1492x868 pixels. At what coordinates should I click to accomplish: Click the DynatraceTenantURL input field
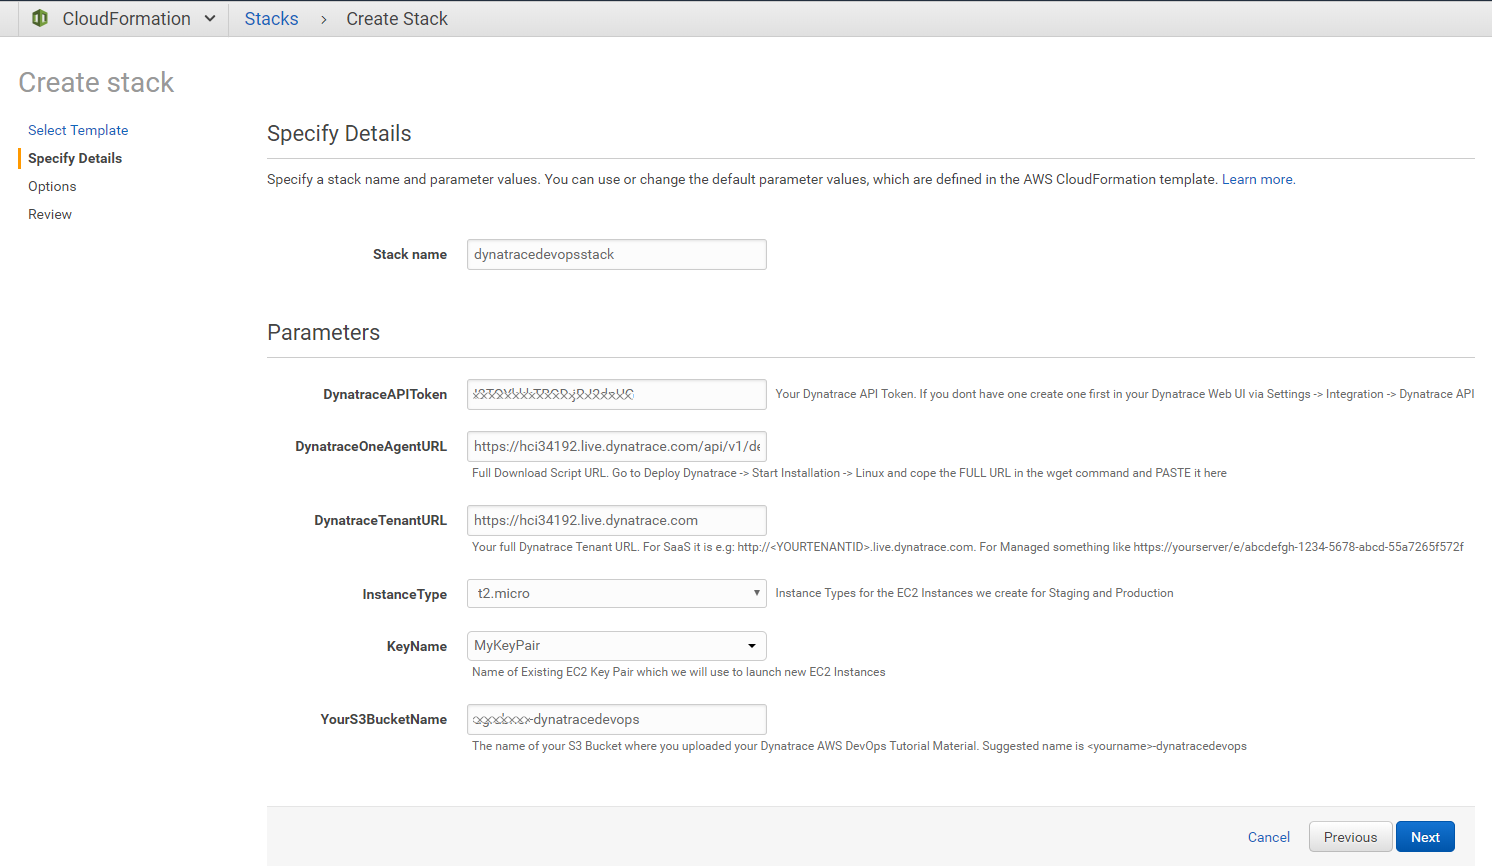617,520
